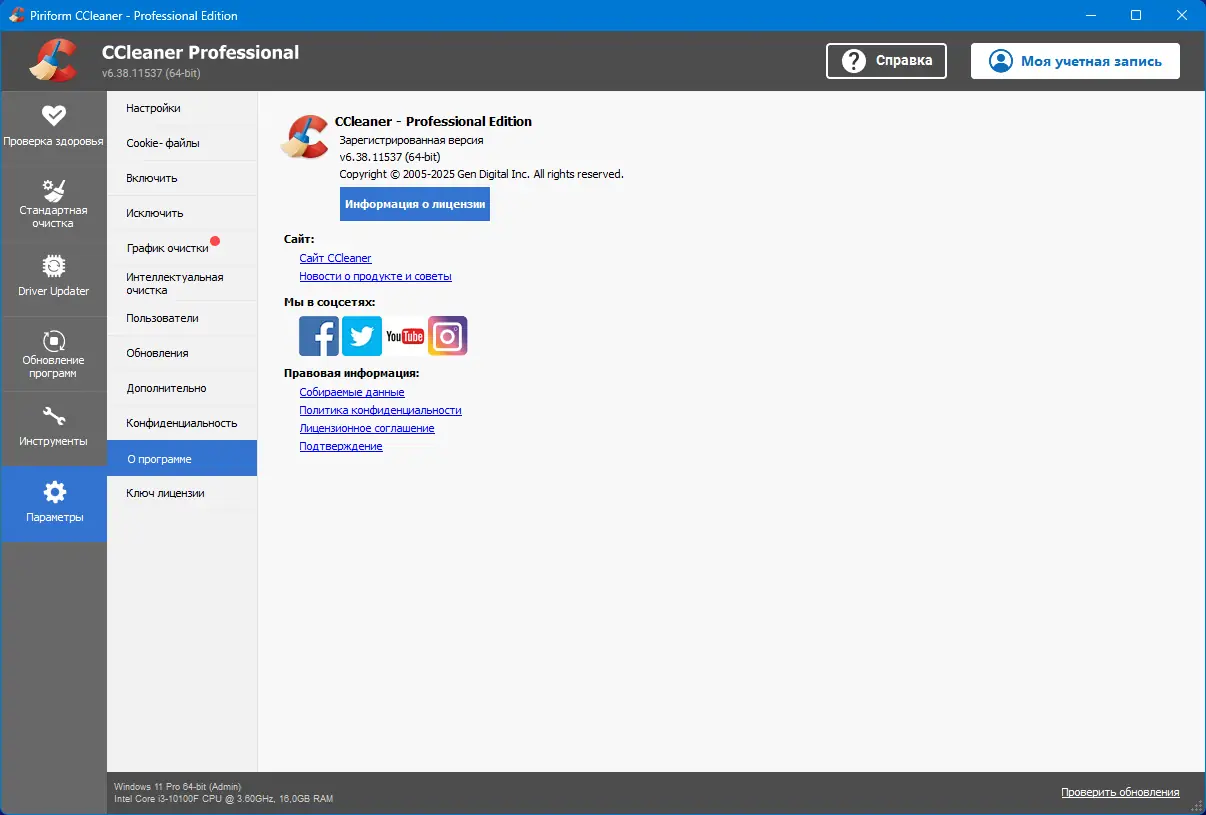Image resolution: width=1206 pixels, height=815 pixels.
Task: Click the version text v6.38.11537 in header
Action: click(151, 74)
